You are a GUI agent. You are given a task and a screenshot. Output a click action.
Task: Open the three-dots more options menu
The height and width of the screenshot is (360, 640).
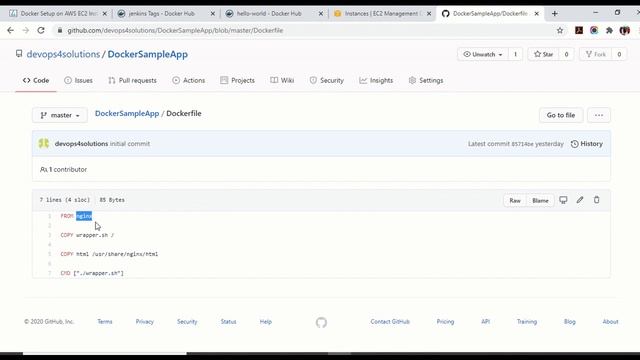click(599, 115)
